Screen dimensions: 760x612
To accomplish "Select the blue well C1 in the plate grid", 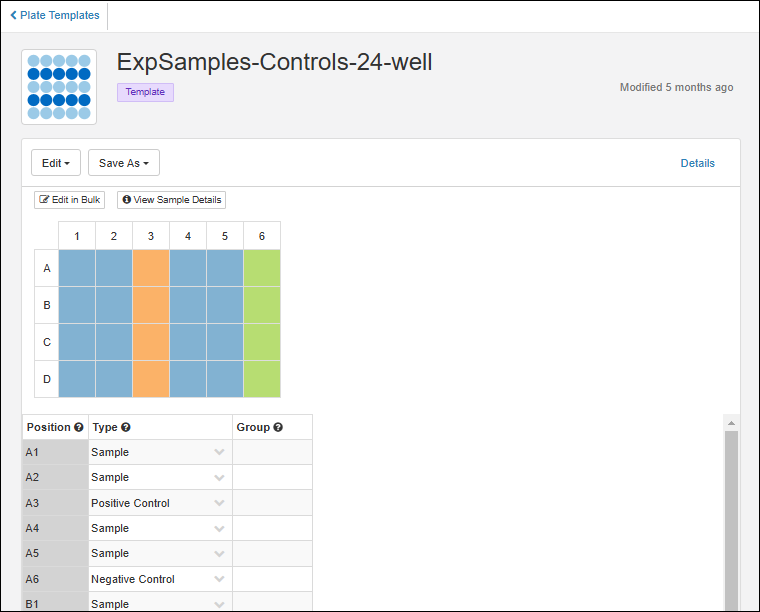I will pos(77,342).
